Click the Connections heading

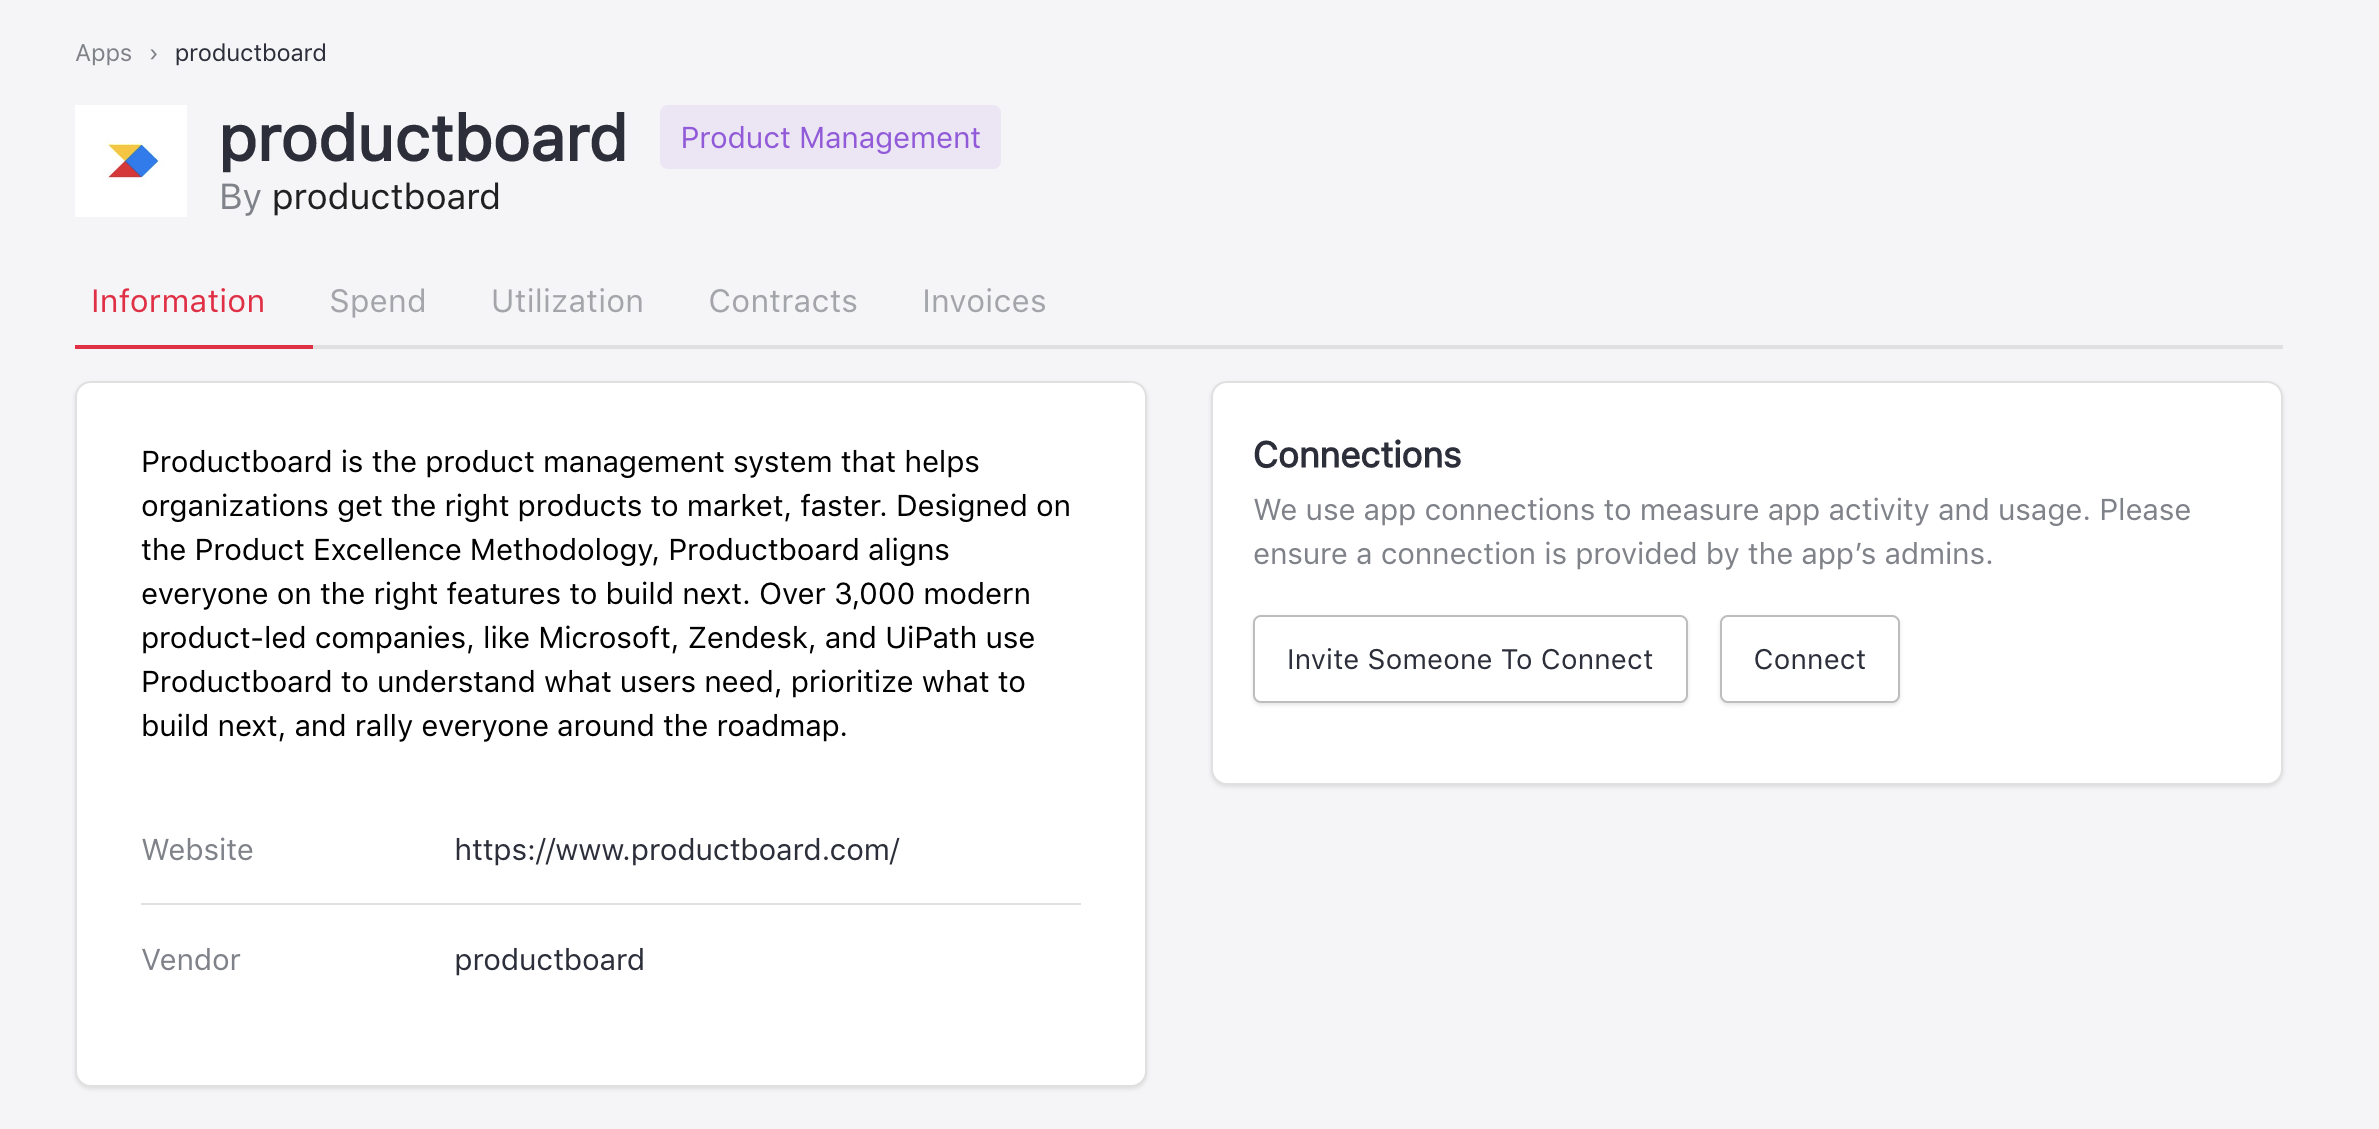pyautogui.click(x=1356, y=455)
